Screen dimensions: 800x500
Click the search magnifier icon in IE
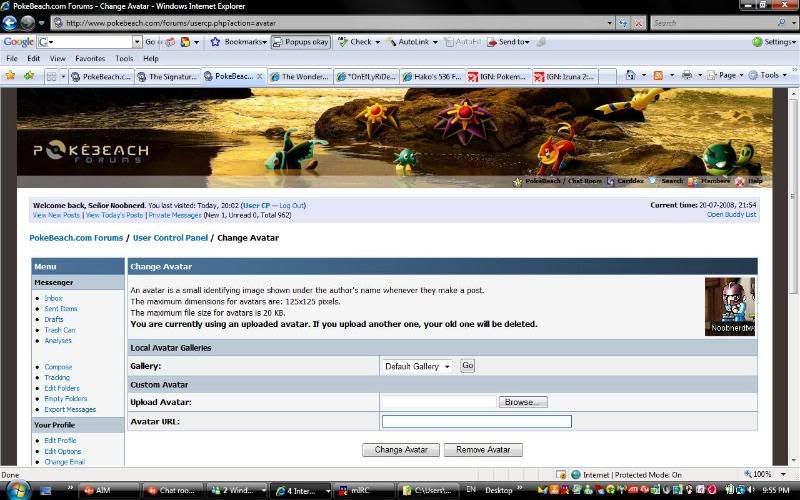click(781, 23)
